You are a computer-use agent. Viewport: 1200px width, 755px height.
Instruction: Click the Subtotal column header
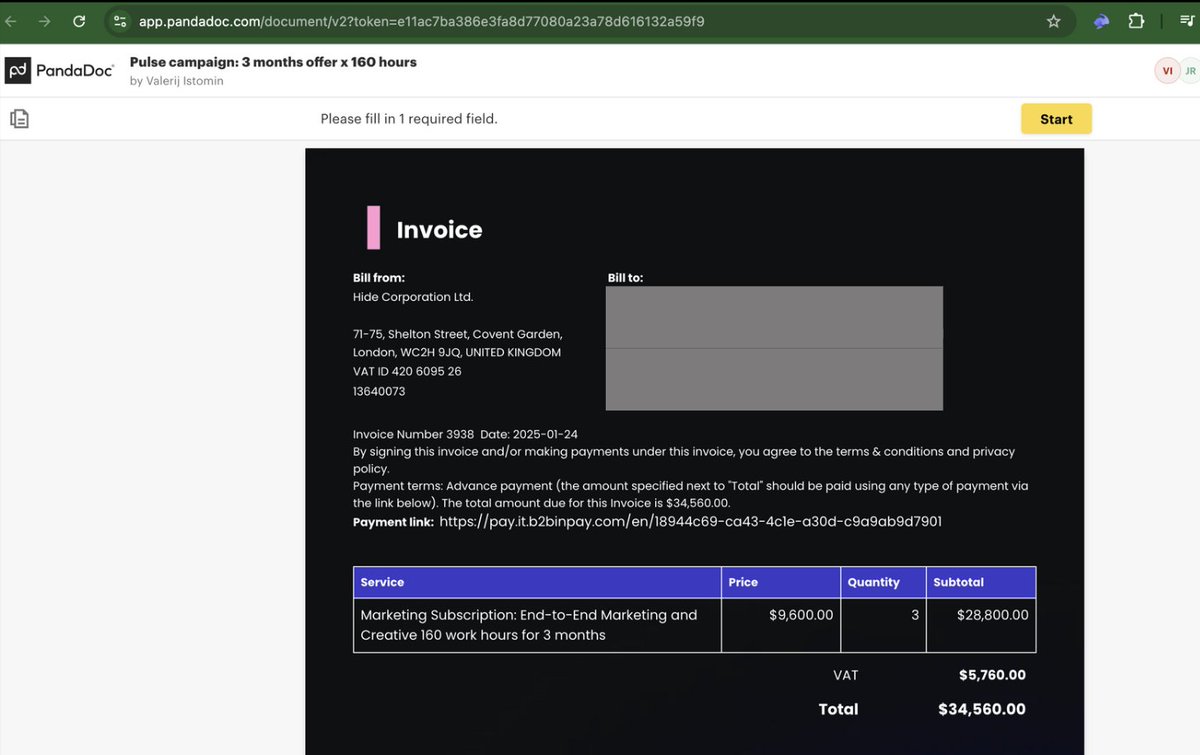(981, 582)
